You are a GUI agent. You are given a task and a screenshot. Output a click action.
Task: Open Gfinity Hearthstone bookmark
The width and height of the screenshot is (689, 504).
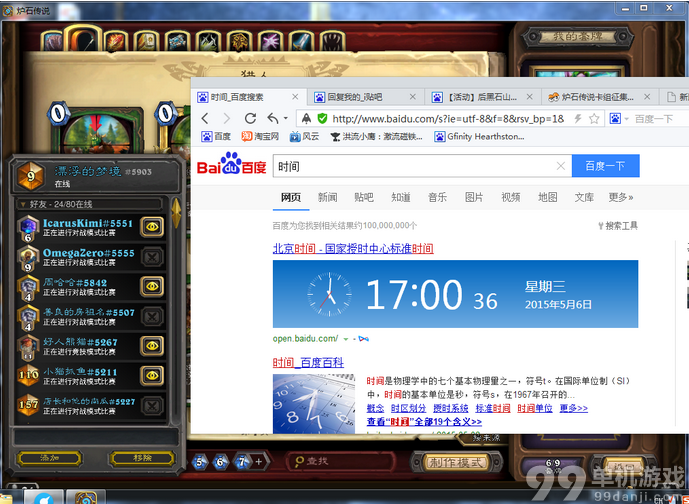(479, 137)
